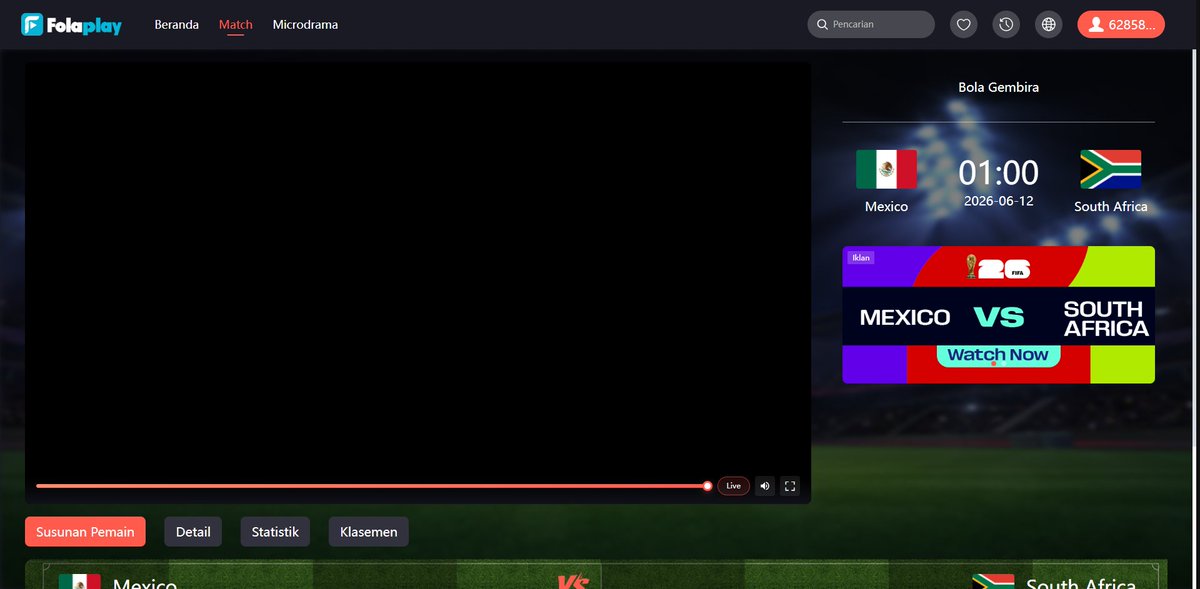The image size is (1200, 589).
Task: Open the 62858 user account button
Action: tap(1121, 24)
